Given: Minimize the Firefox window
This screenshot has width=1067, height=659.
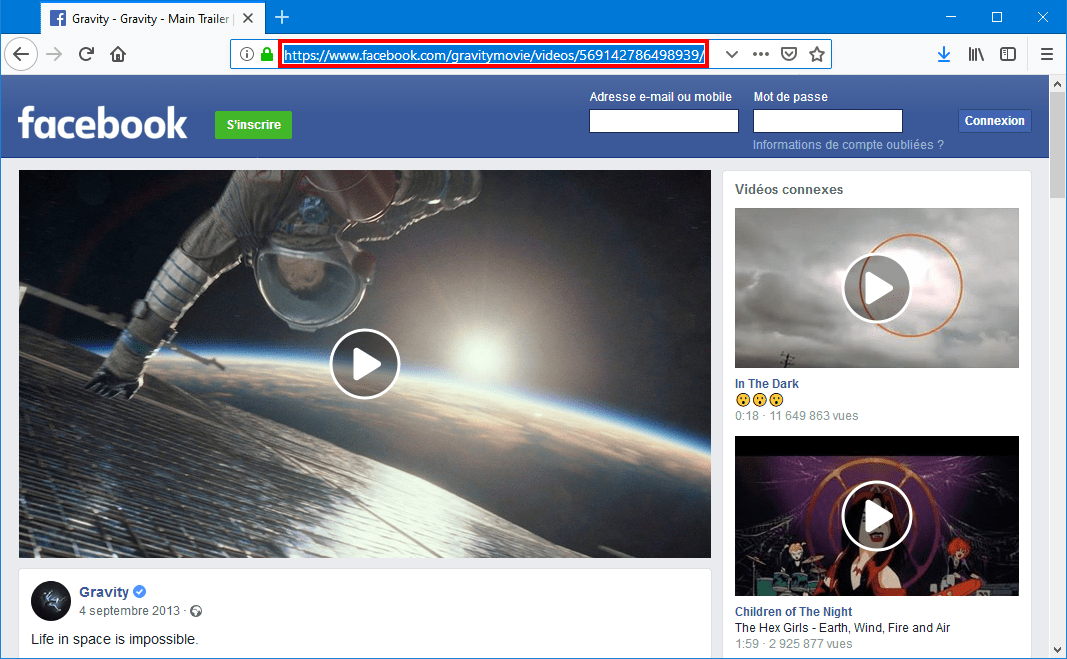Looking at the screenshot, I should pyautogui.click(x=951, y=17).
